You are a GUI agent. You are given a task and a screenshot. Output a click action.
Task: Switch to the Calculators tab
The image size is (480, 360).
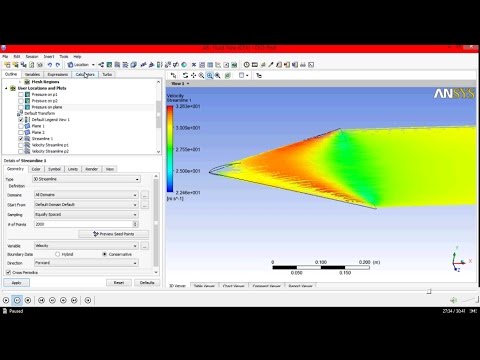tap(85, 74)
